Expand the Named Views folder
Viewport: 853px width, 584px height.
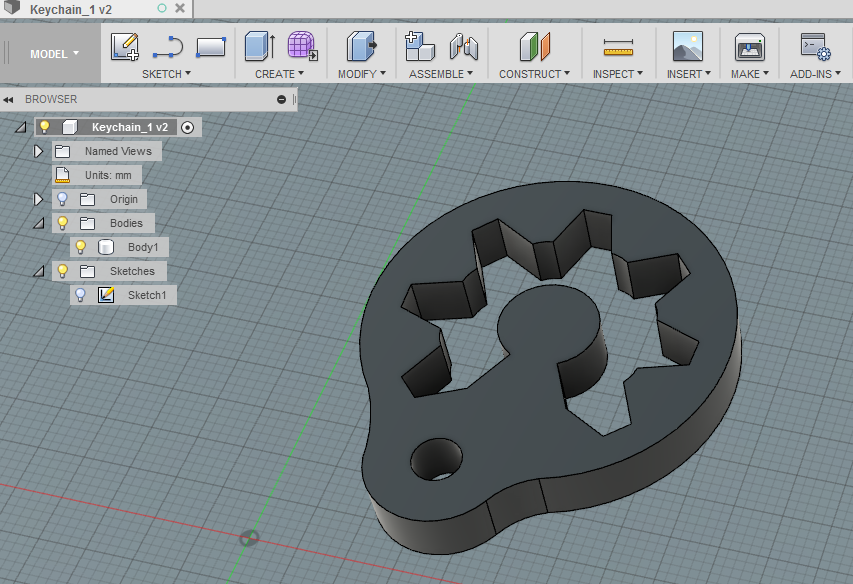(39, 151)
